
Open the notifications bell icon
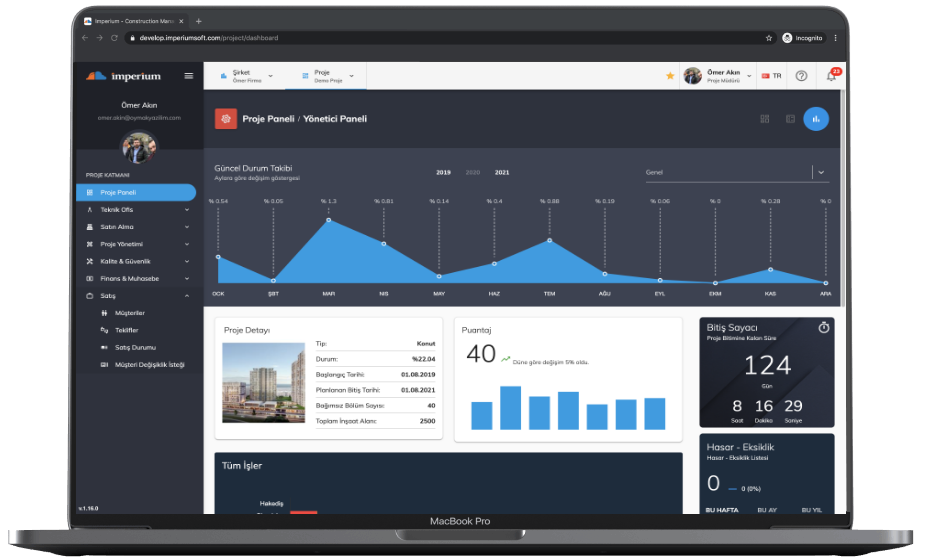point(831,76)
